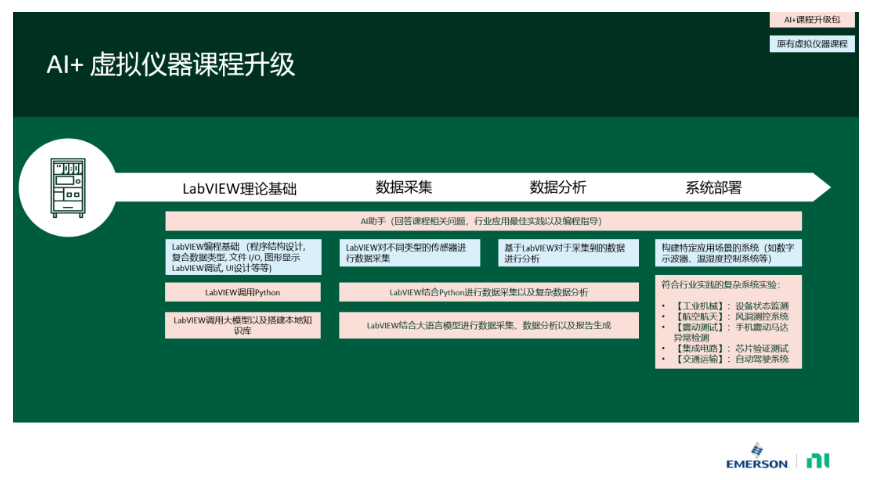Viewport: 876px width, 480px height.
Task: Click the AI+ 虚拟仪器课程升级 slide title
Action: (x=171, y=65)
